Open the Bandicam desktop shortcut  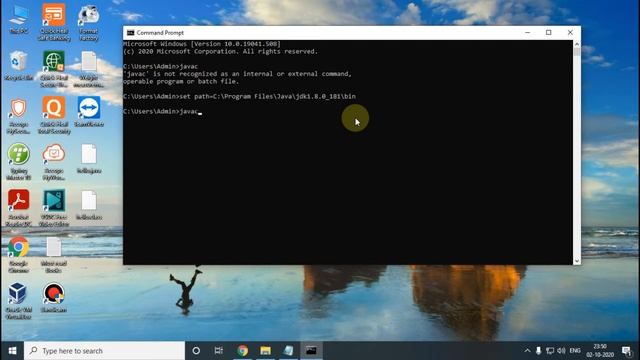(x=54, y=298)
